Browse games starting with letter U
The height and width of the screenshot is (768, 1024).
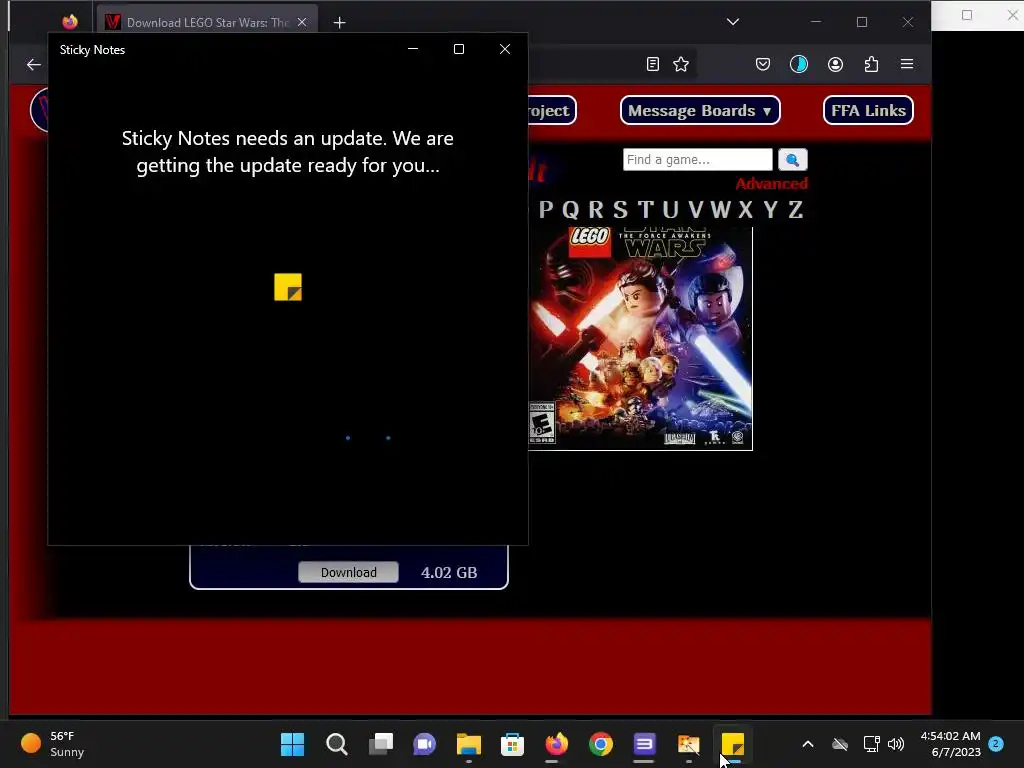pos(671,210)
